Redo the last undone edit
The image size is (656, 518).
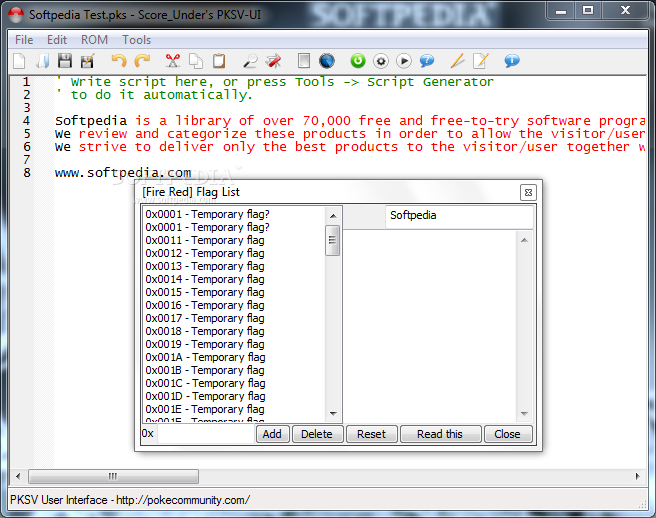pos(142,61)
